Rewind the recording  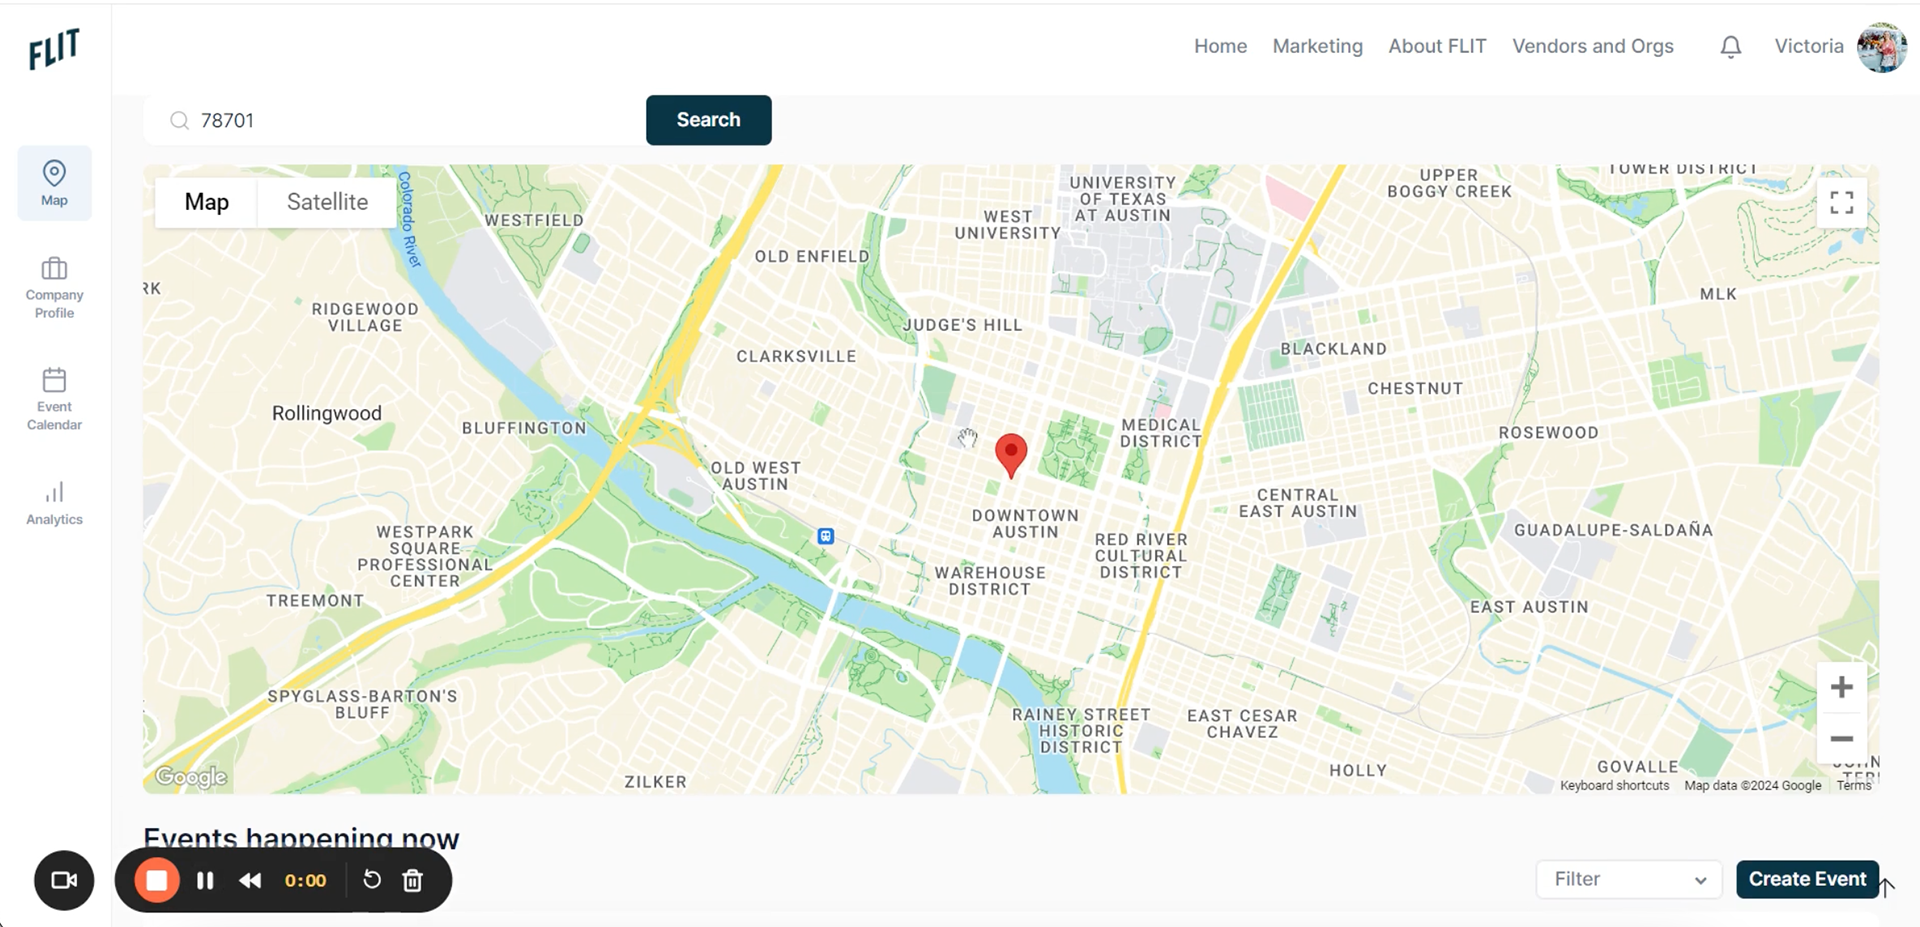250,880
